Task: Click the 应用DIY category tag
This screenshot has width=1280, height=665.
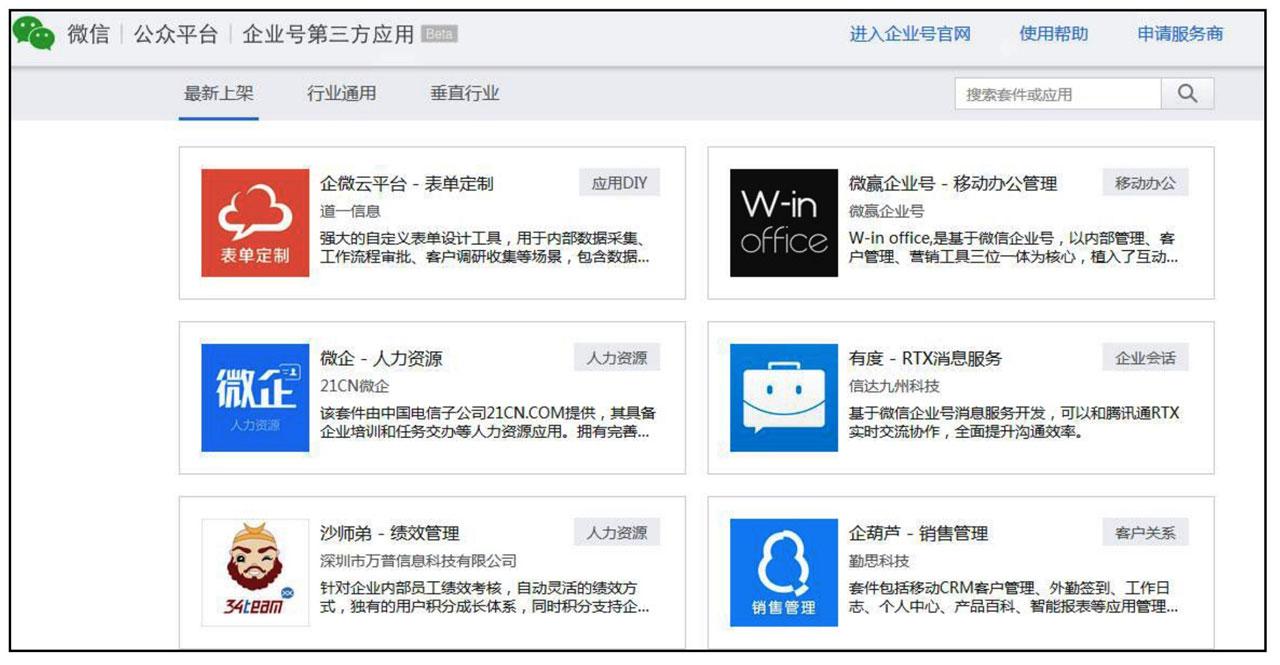Action: (x=620, y=183)
